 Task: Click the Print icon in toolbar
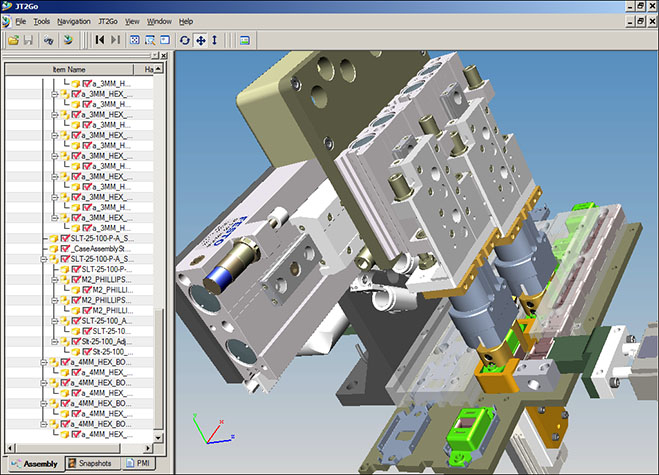[x=47, y=40]
